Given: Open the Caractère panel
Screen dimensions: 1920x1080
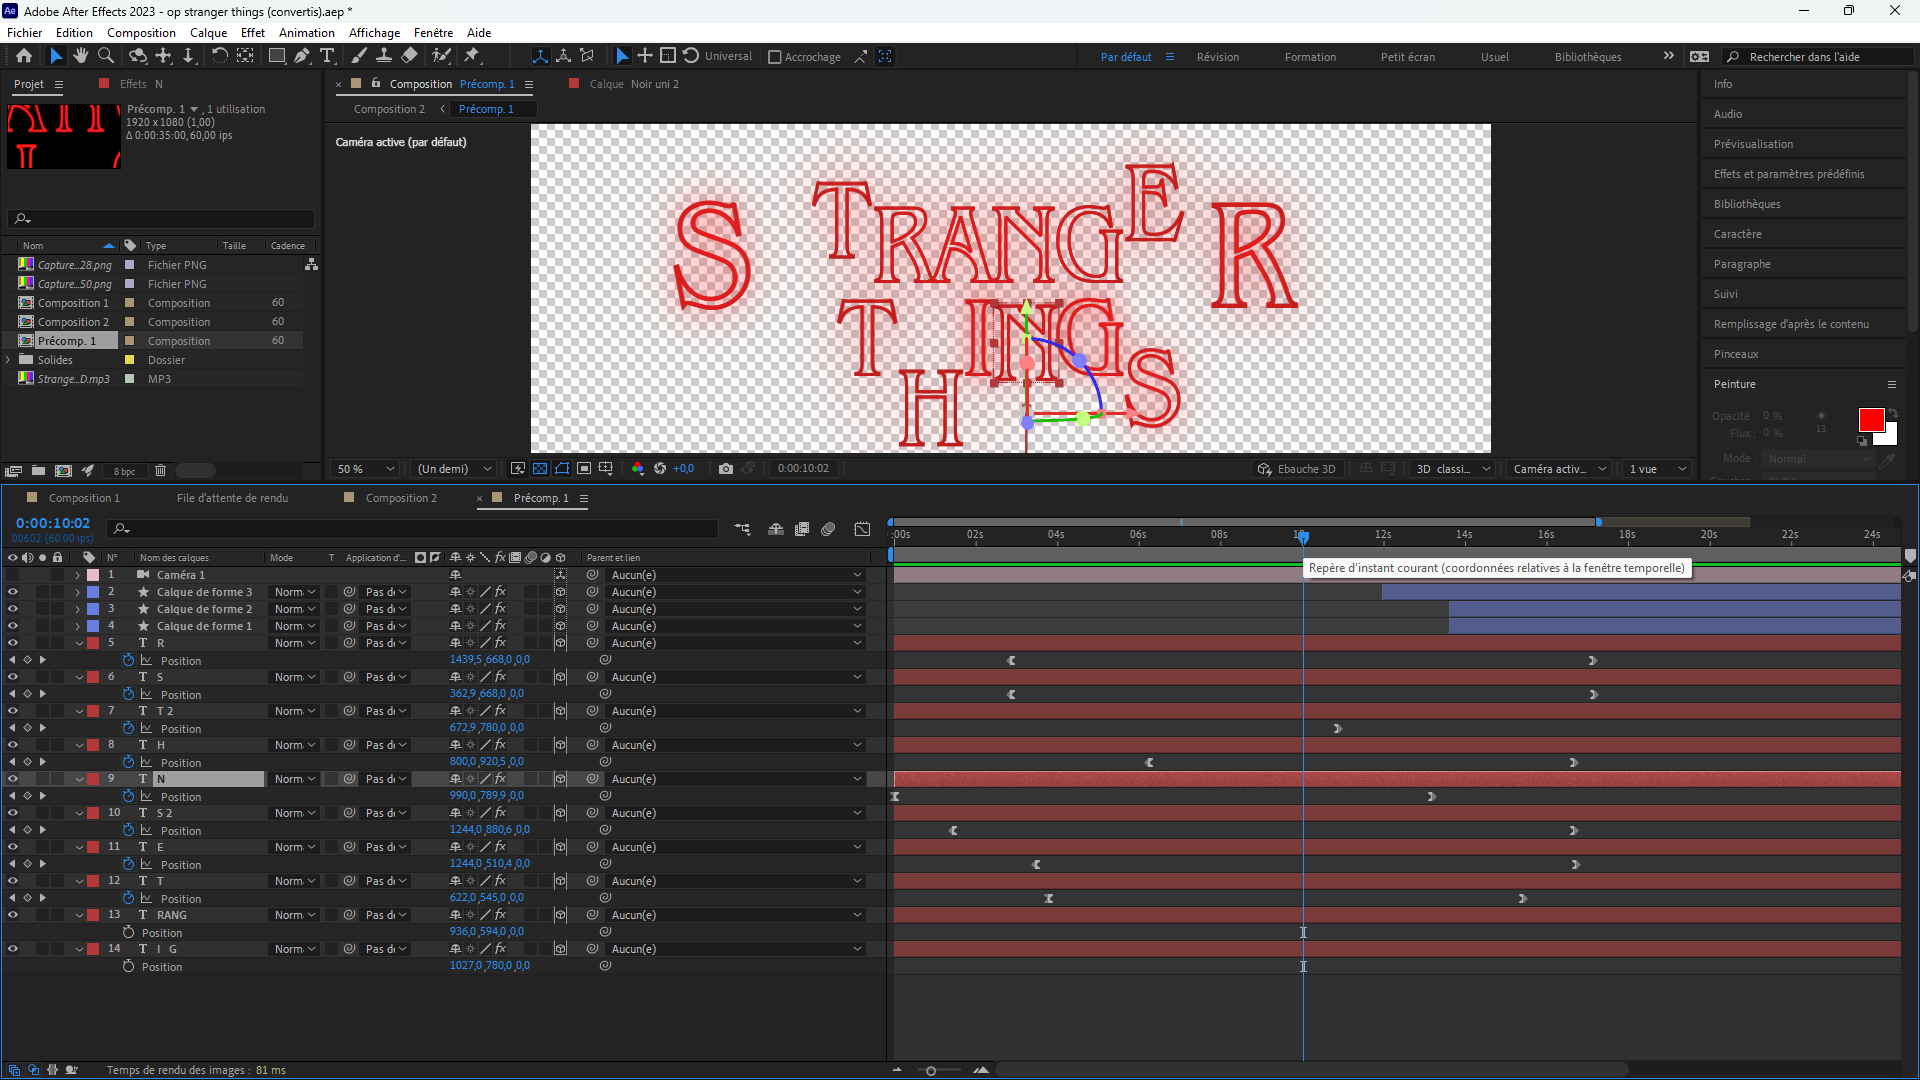Looking at the screenshot, I should [1737, 234].
